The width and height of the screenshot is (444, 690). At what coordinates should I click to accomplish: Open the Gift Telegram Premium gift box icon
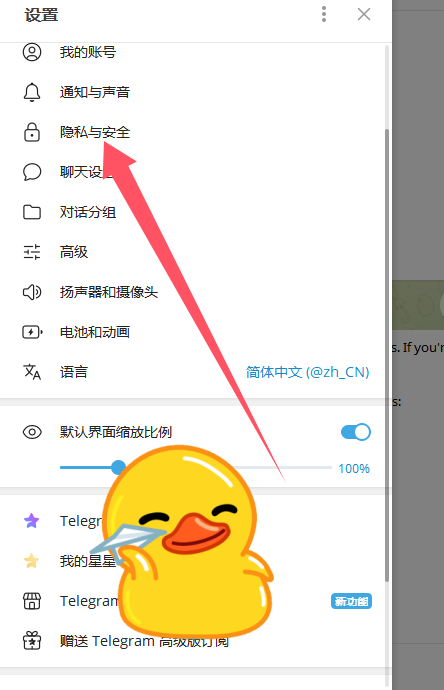pos(32,641)
